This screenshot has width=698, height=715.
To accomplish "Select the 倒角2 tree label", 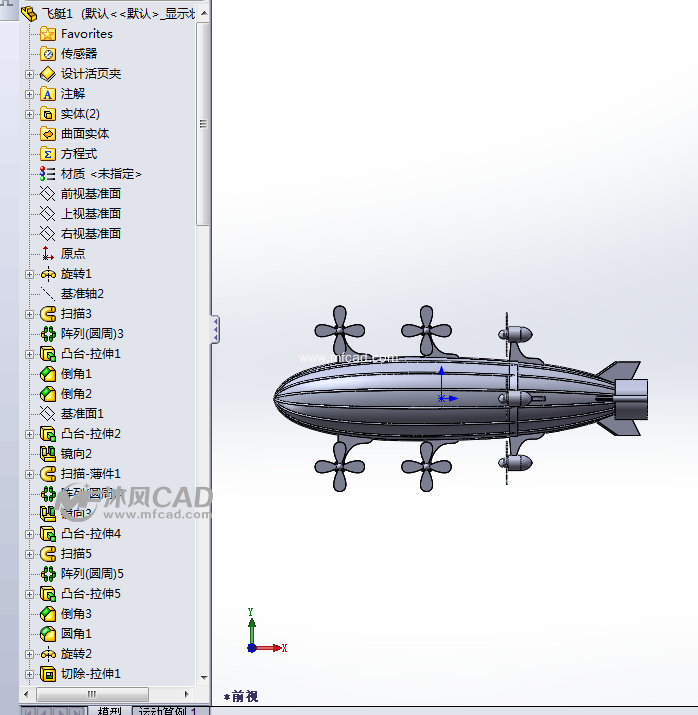I will click(76, 394).
